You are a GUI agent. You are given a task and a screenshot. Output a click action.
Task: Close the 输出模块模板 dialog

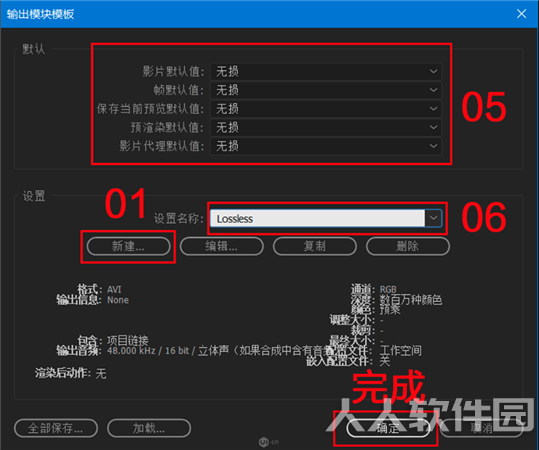[521, 14]
